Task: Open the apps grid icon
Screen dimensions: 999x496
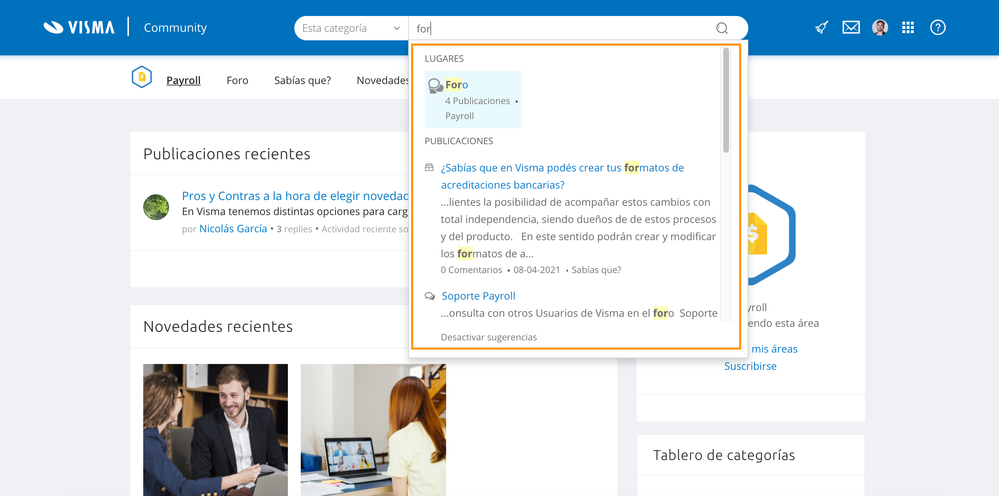Action: pos(908,27)
